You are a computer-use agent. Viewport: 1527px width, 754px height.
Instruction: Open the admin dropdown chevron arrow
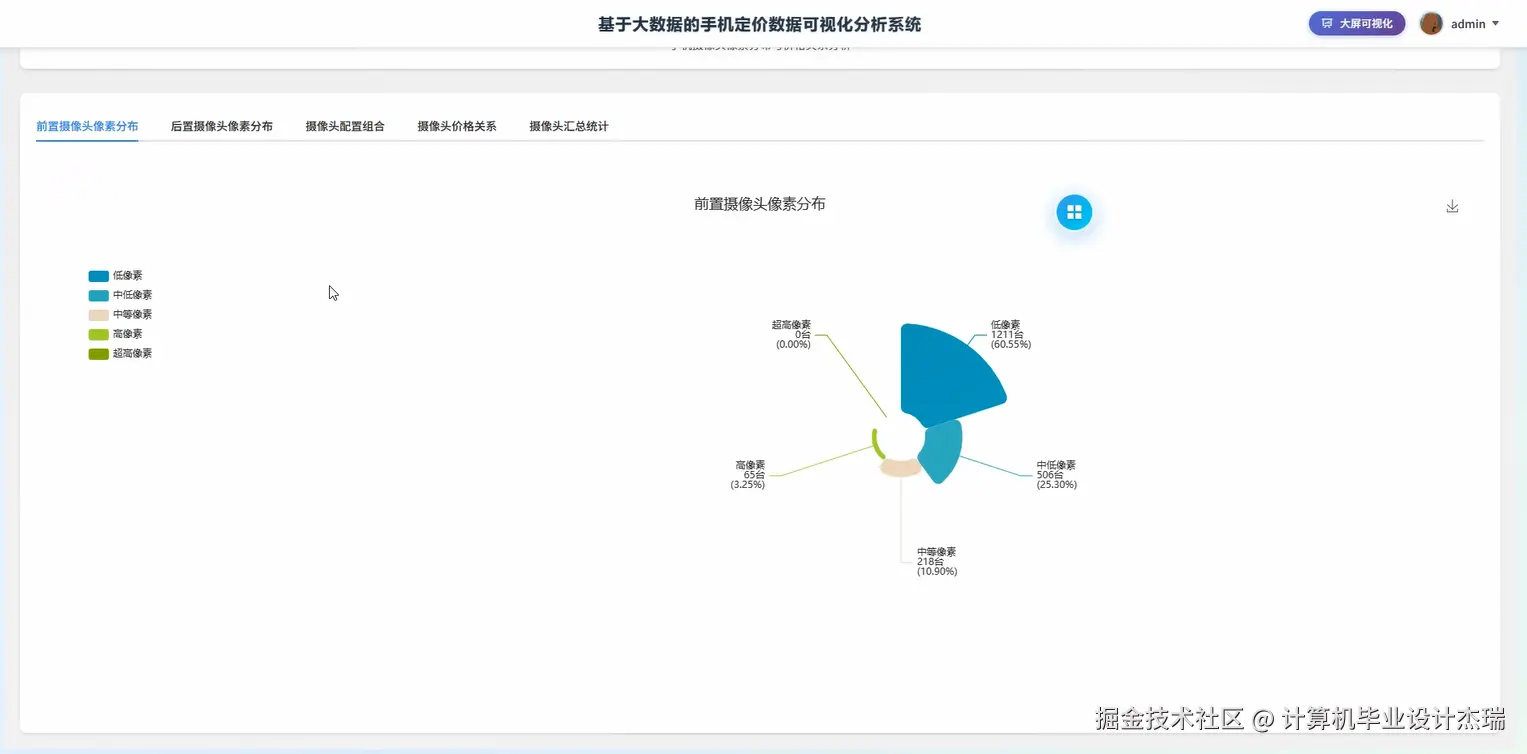coord(1494,24)
